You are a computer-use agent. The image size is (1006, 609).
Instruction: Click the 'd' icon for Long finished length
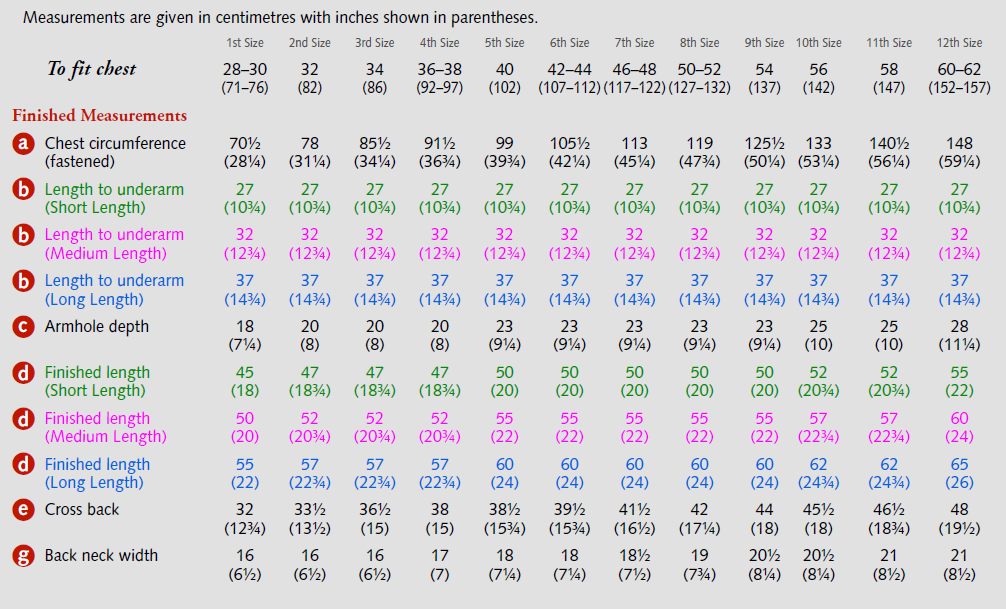[x=23, y=465]
